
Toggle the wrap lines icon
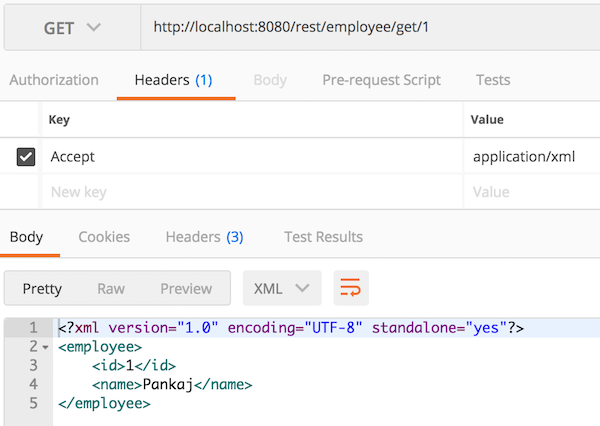click(x=351, y=288)
